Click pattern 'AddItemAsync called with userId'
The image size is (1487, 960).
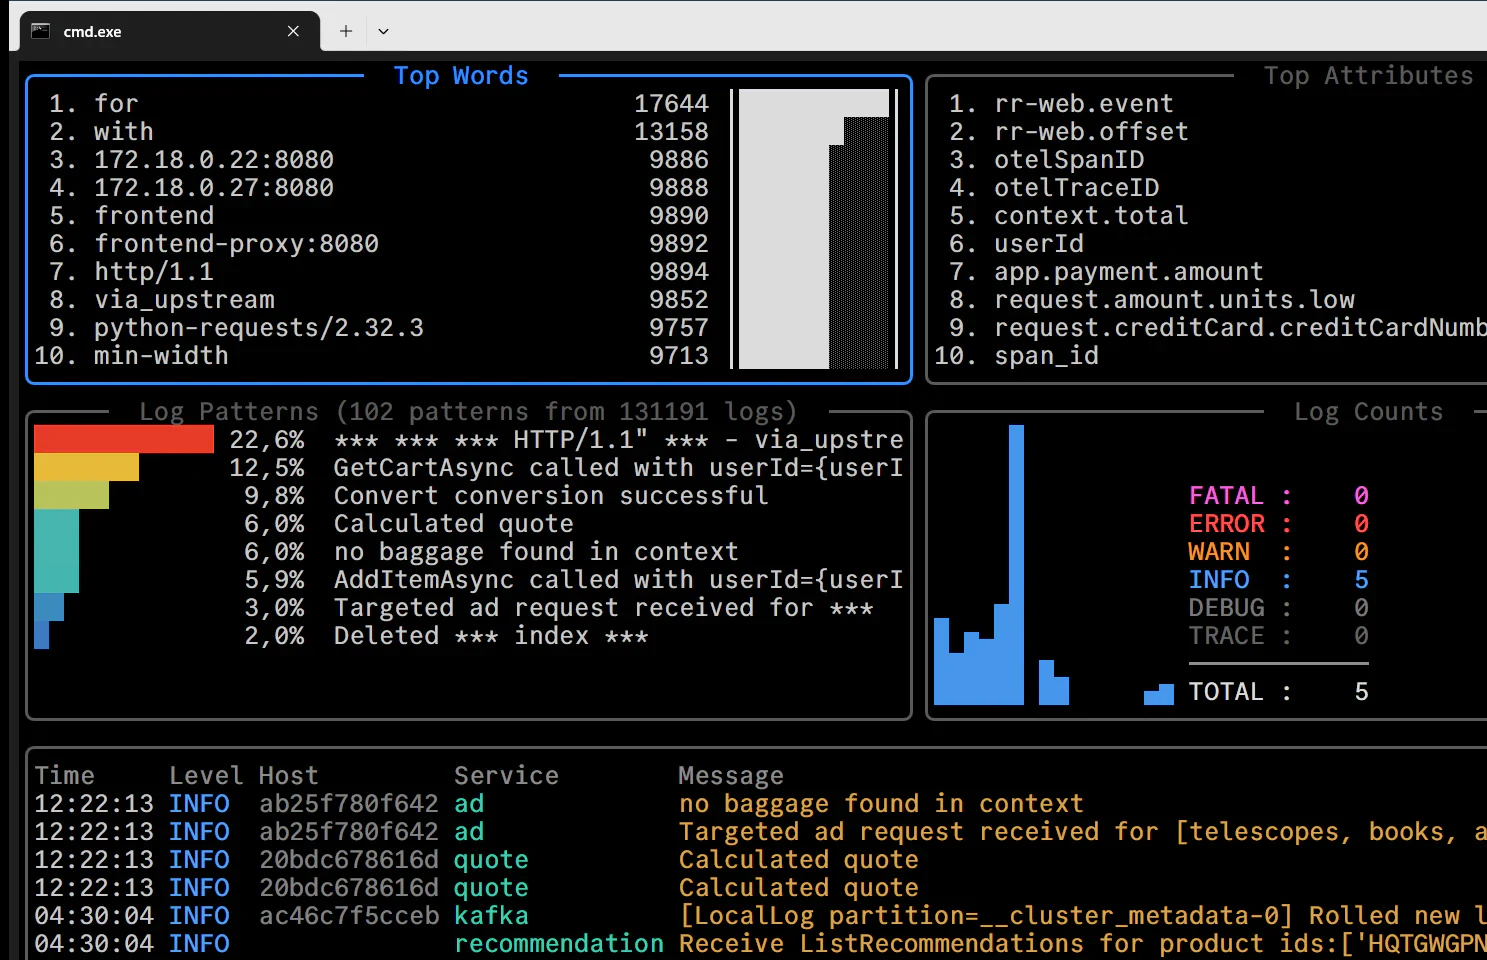pos(618,580)
